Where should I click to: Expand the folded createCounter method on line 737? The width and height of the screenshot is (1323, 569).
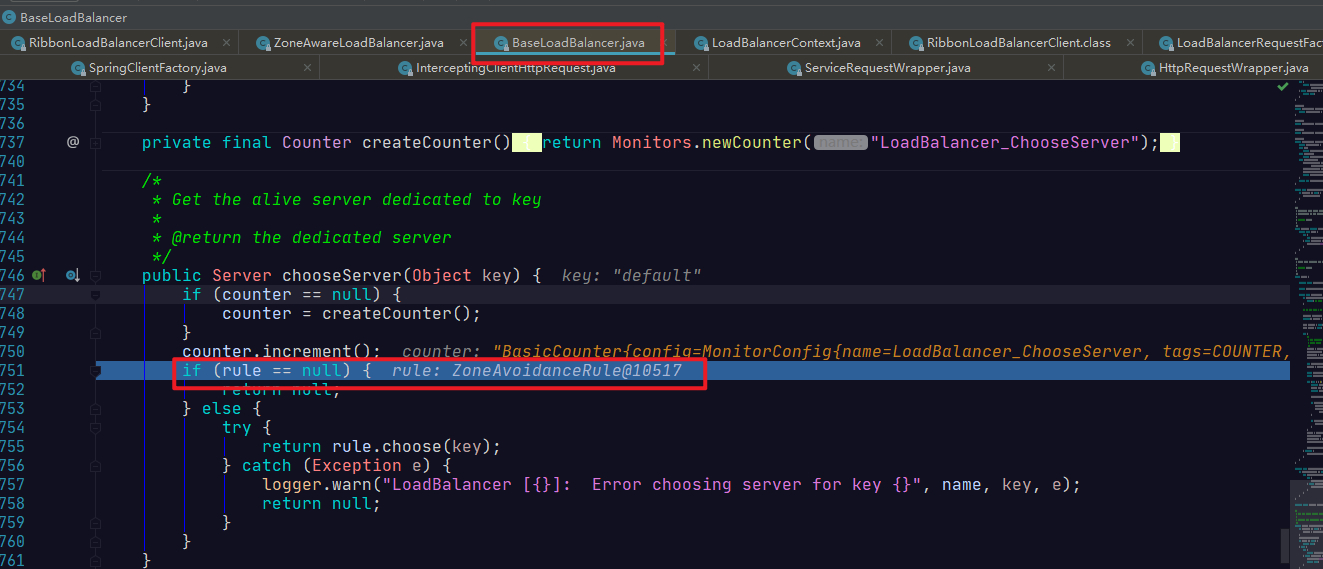pos(96,142)
